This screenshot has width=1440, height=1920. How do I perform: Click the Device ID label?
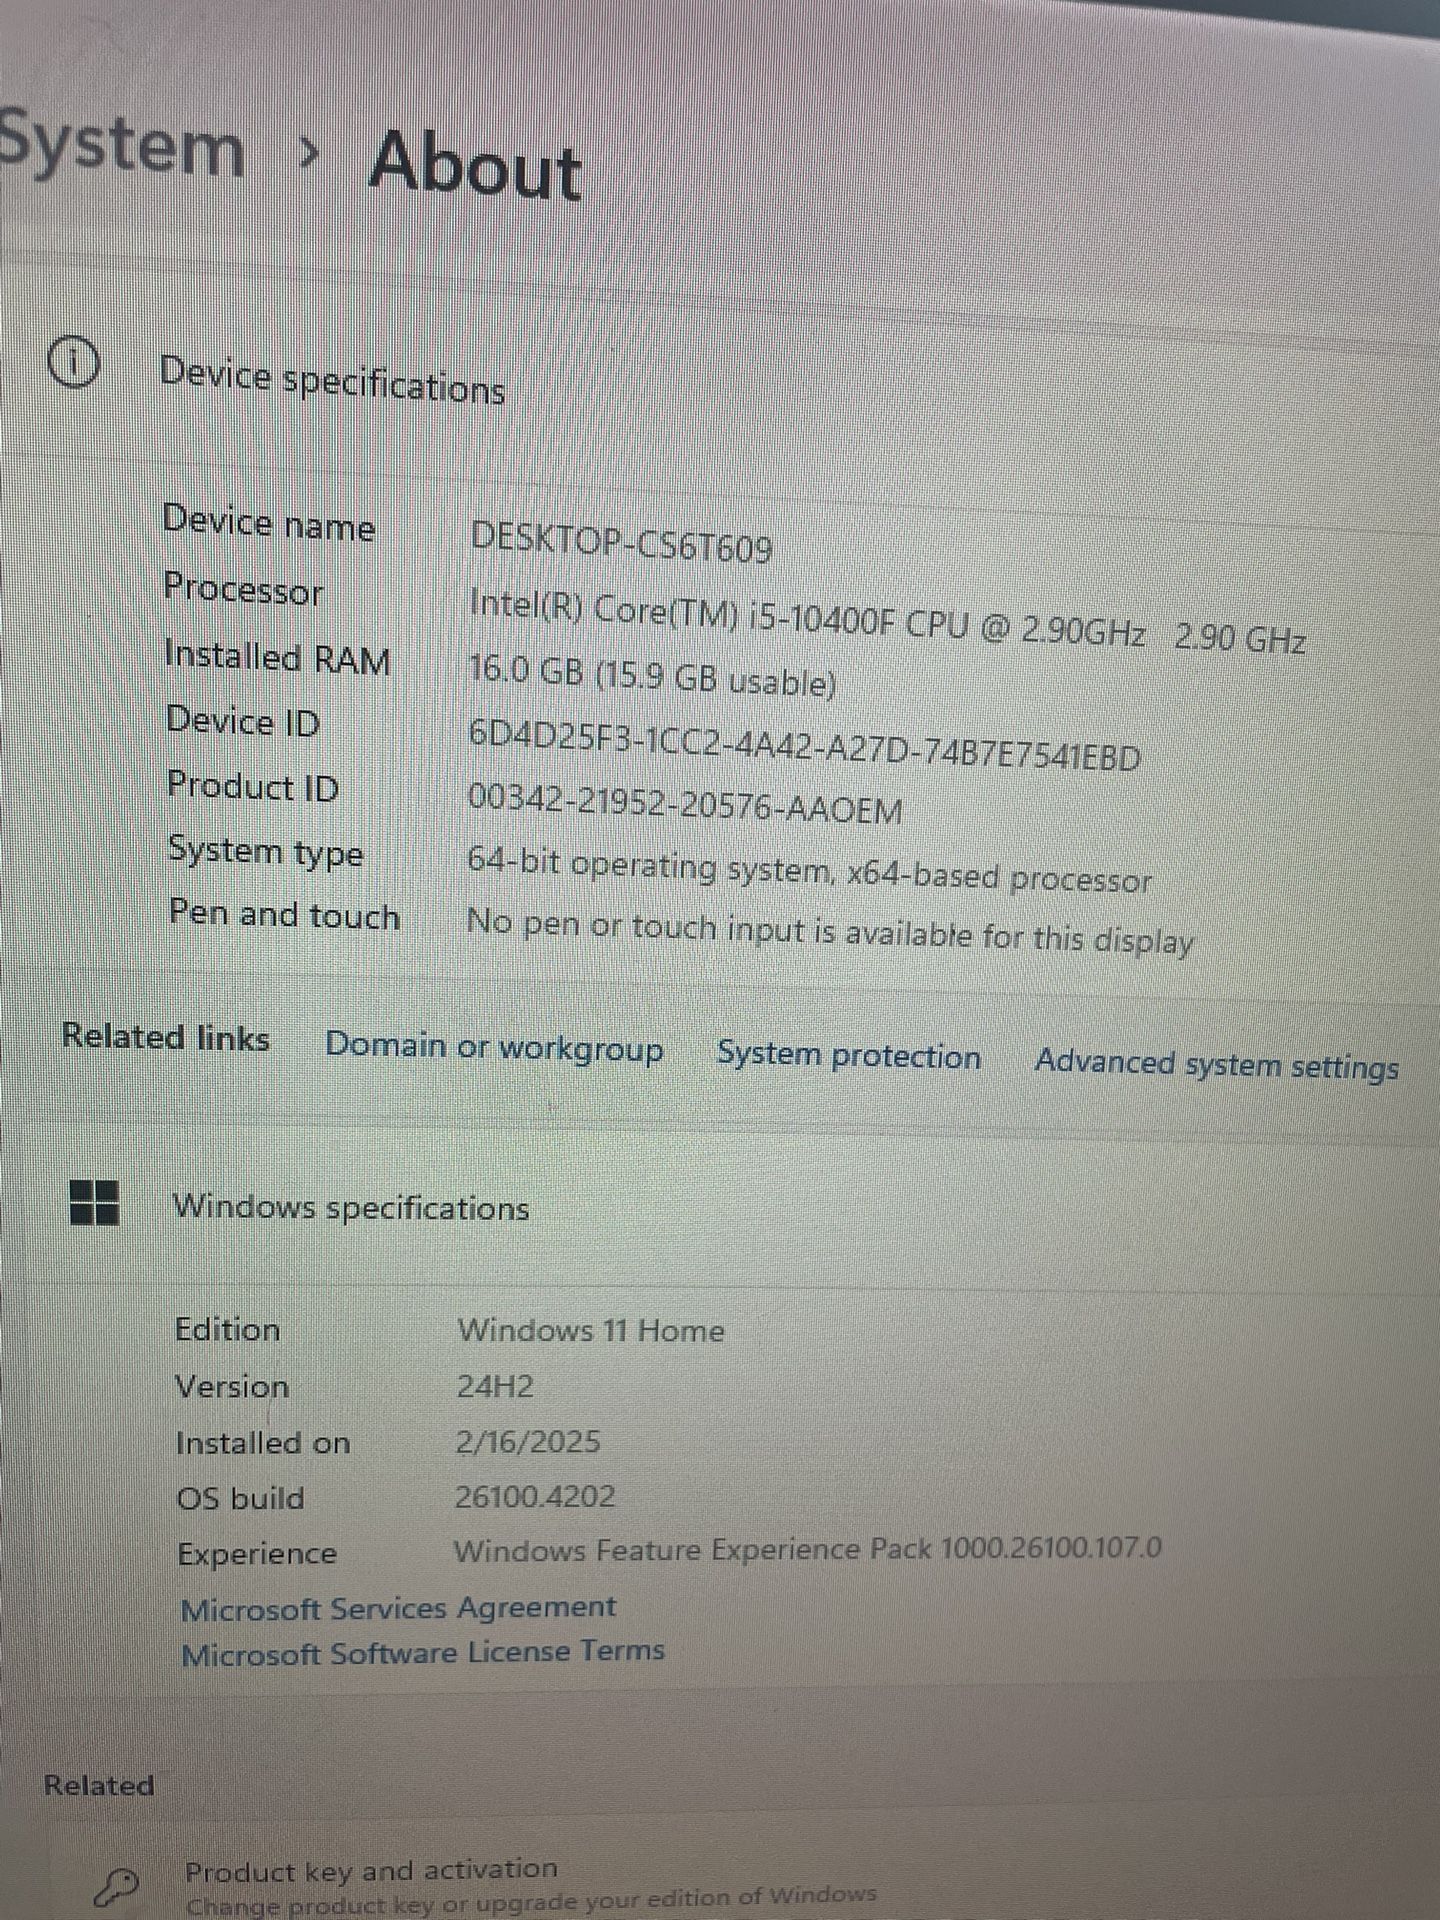(x=243, y=720)
